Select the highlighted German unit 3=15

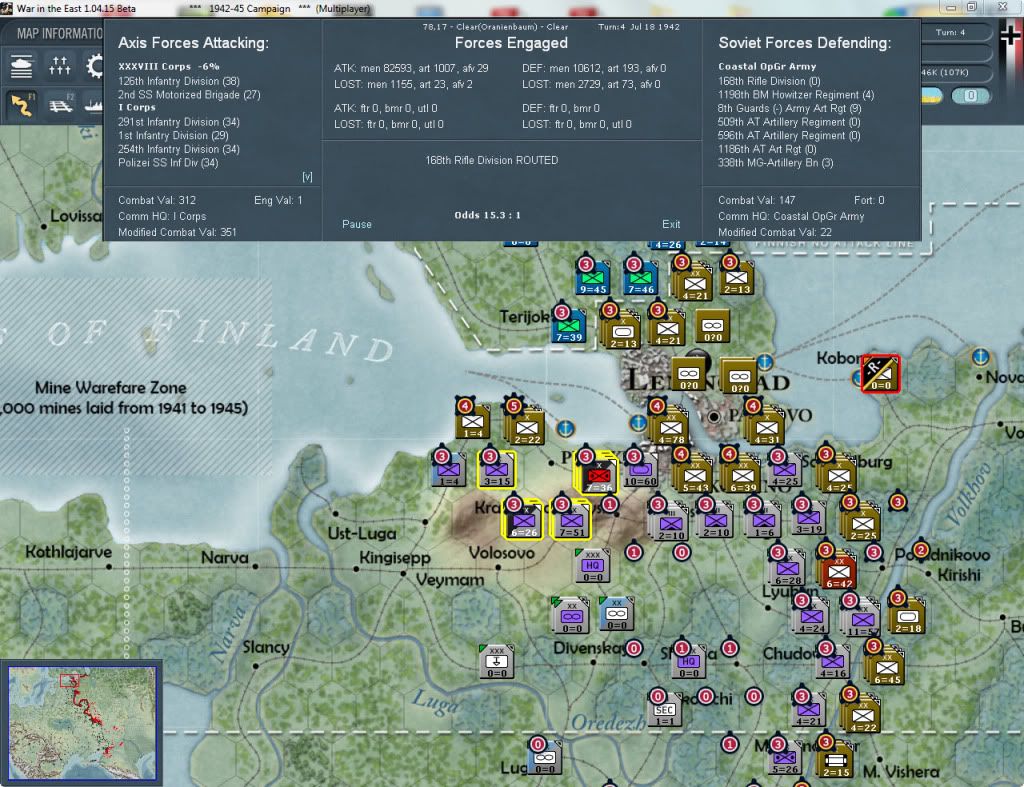coord(497,470)
